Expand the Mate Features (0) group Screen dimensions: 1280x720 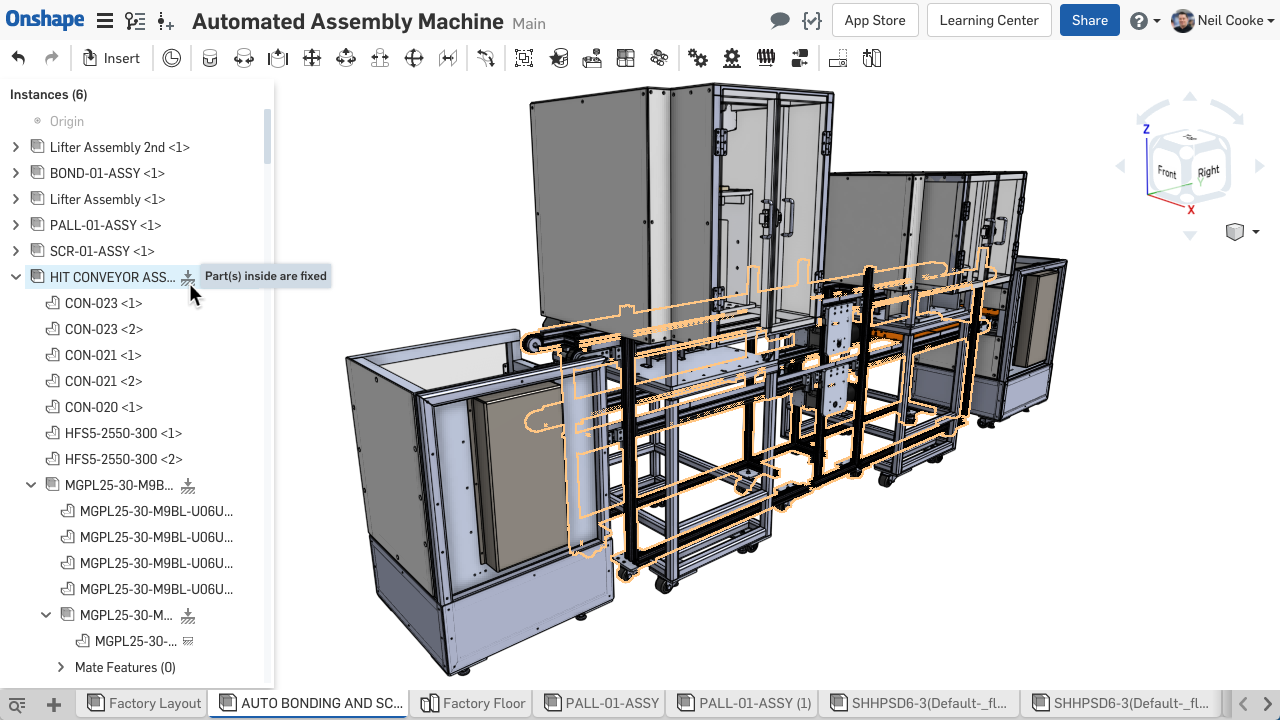tap(61, 667)
